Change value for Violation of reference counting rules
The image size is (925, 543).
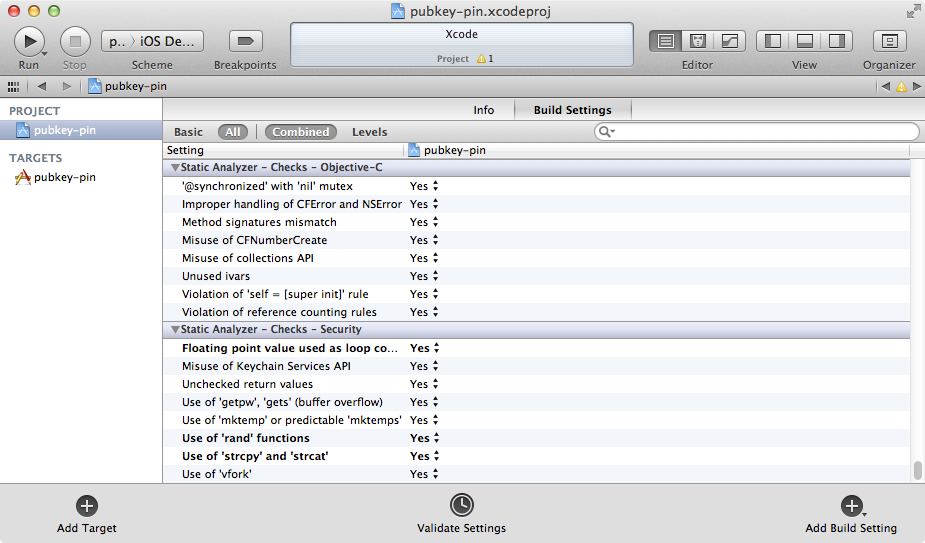click(x=424, y=312)
